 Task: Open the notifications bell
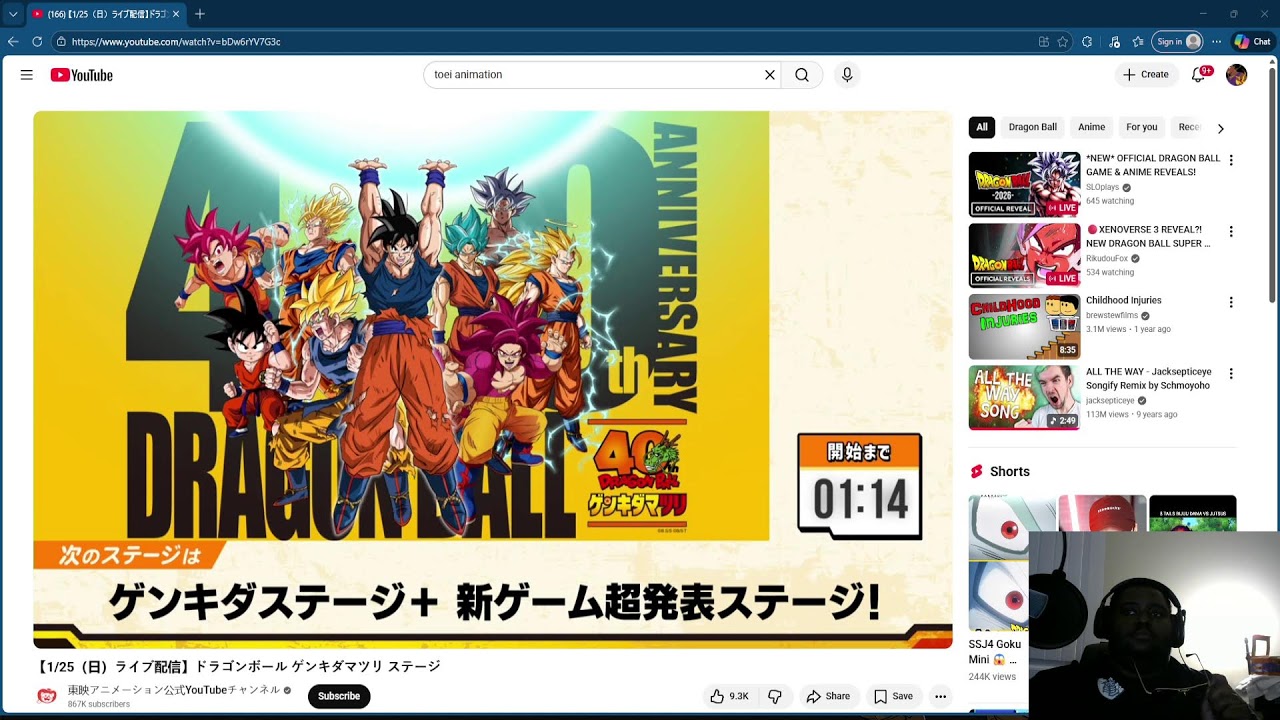(1199, 75)
